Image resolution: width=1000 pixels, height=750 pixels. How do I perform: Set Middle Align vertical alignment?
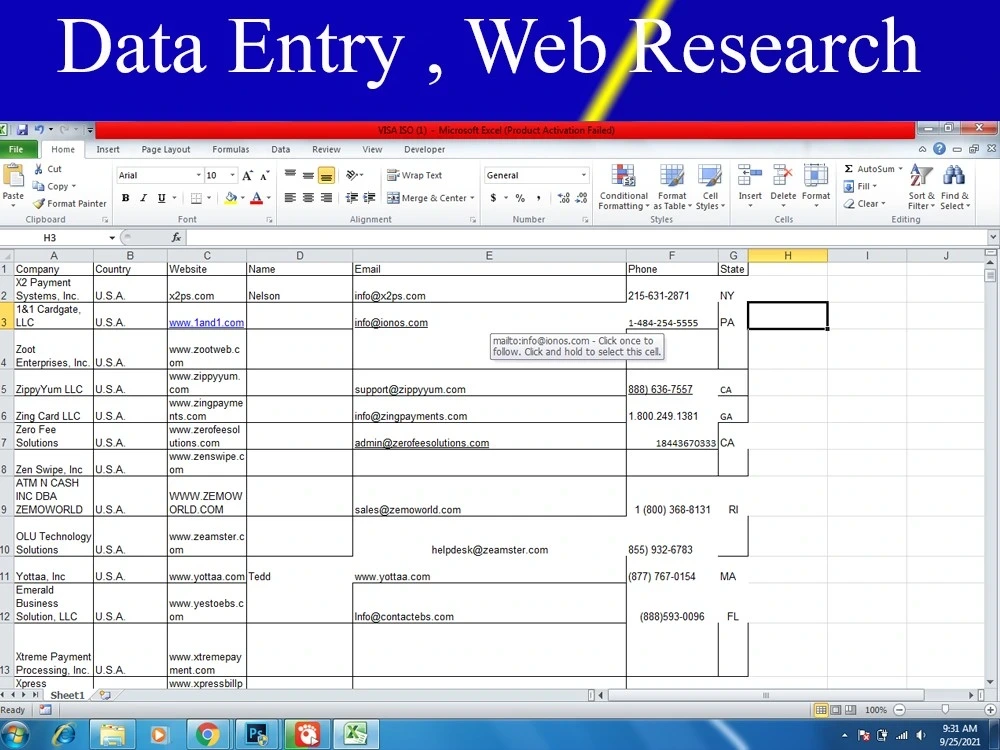[308, 175]
